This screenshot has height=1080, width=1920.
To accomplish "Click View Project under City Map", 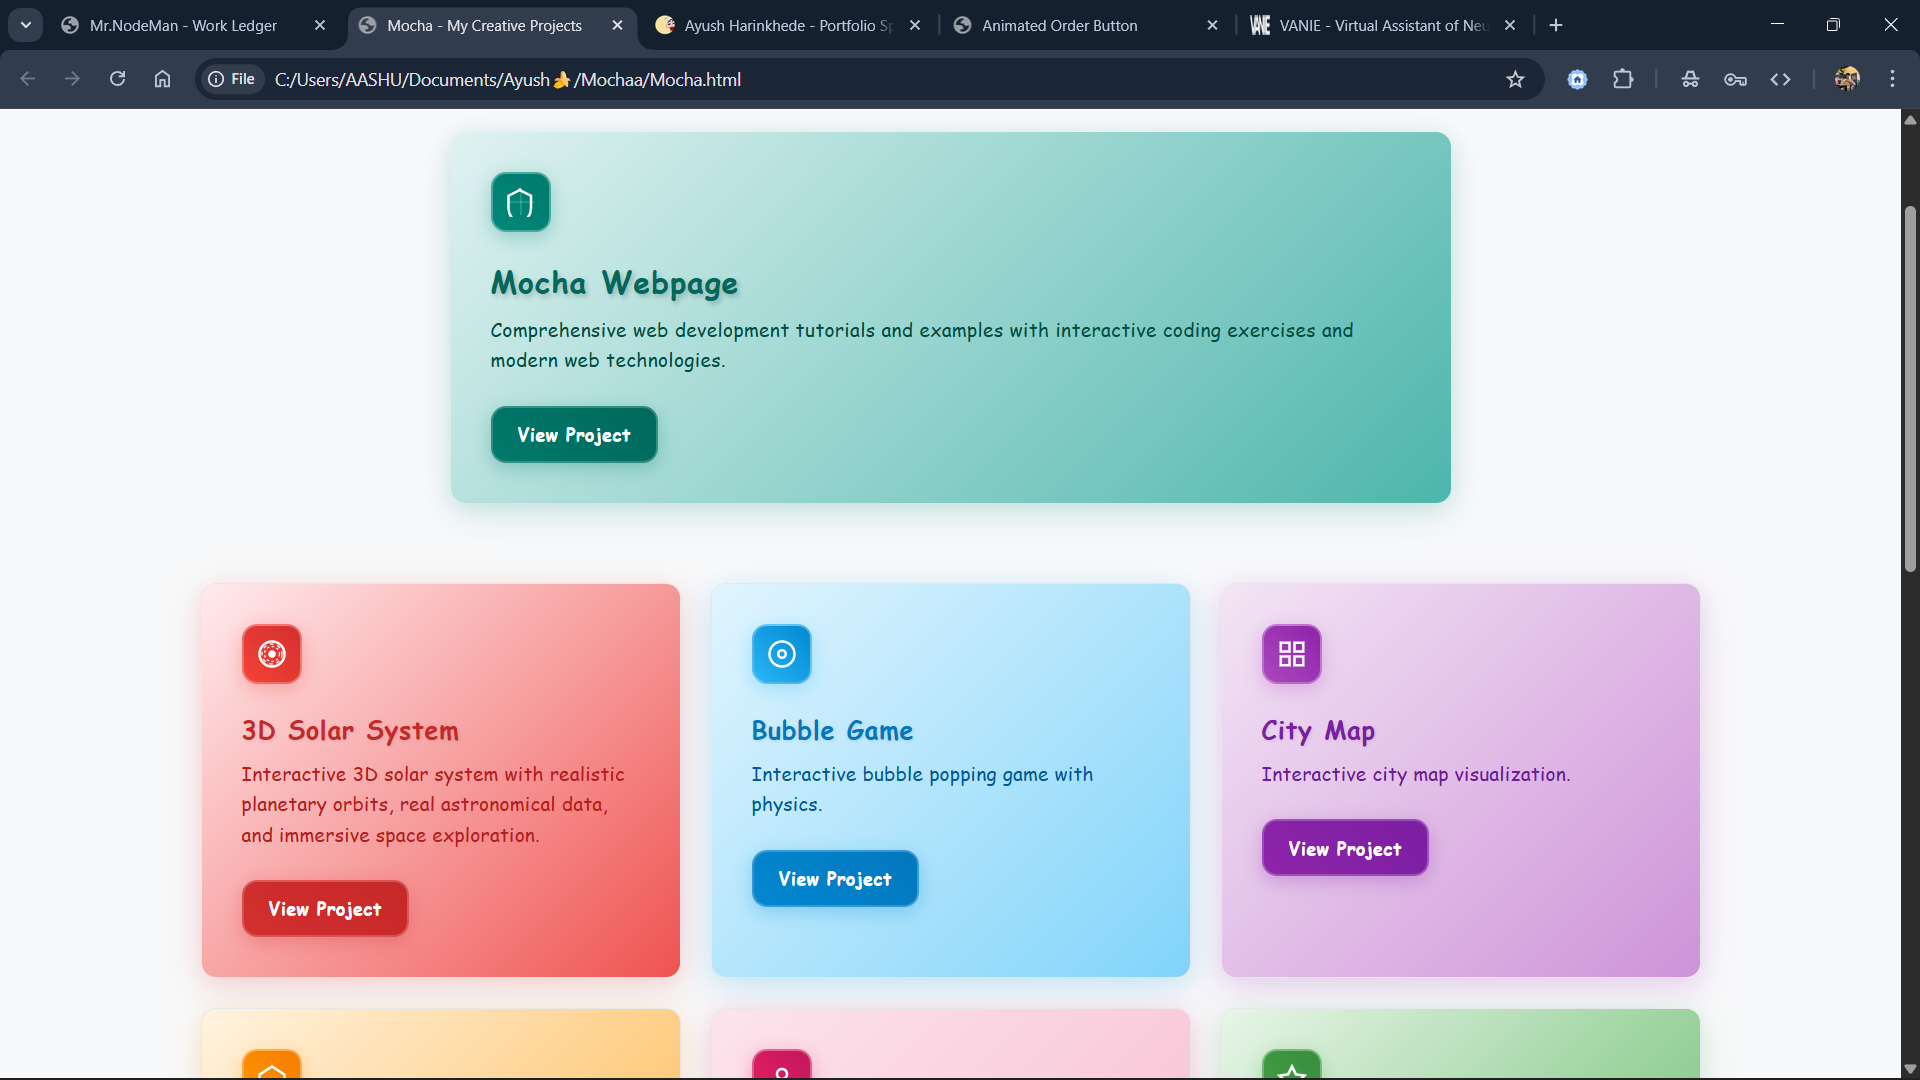I will coord(1344,849).
